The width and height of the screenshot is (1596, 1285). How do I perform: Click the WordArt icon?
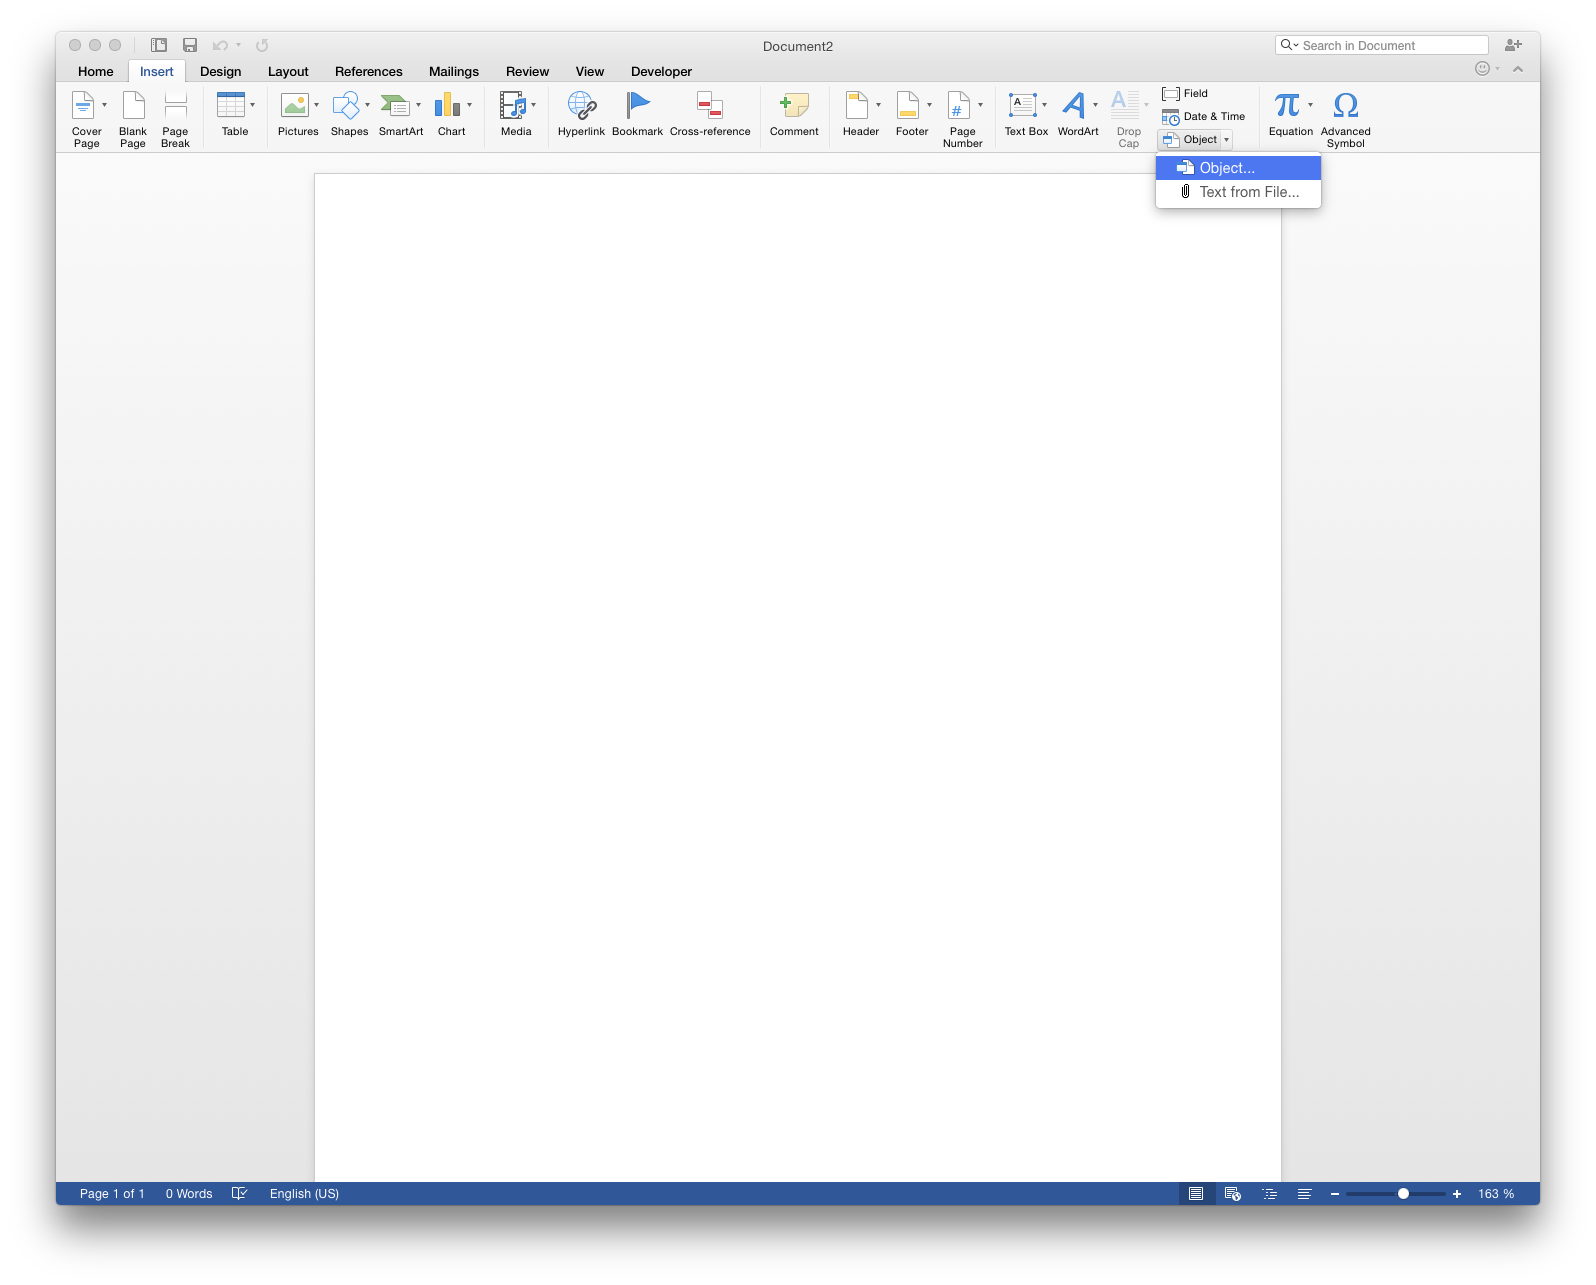coord(1074,105)
